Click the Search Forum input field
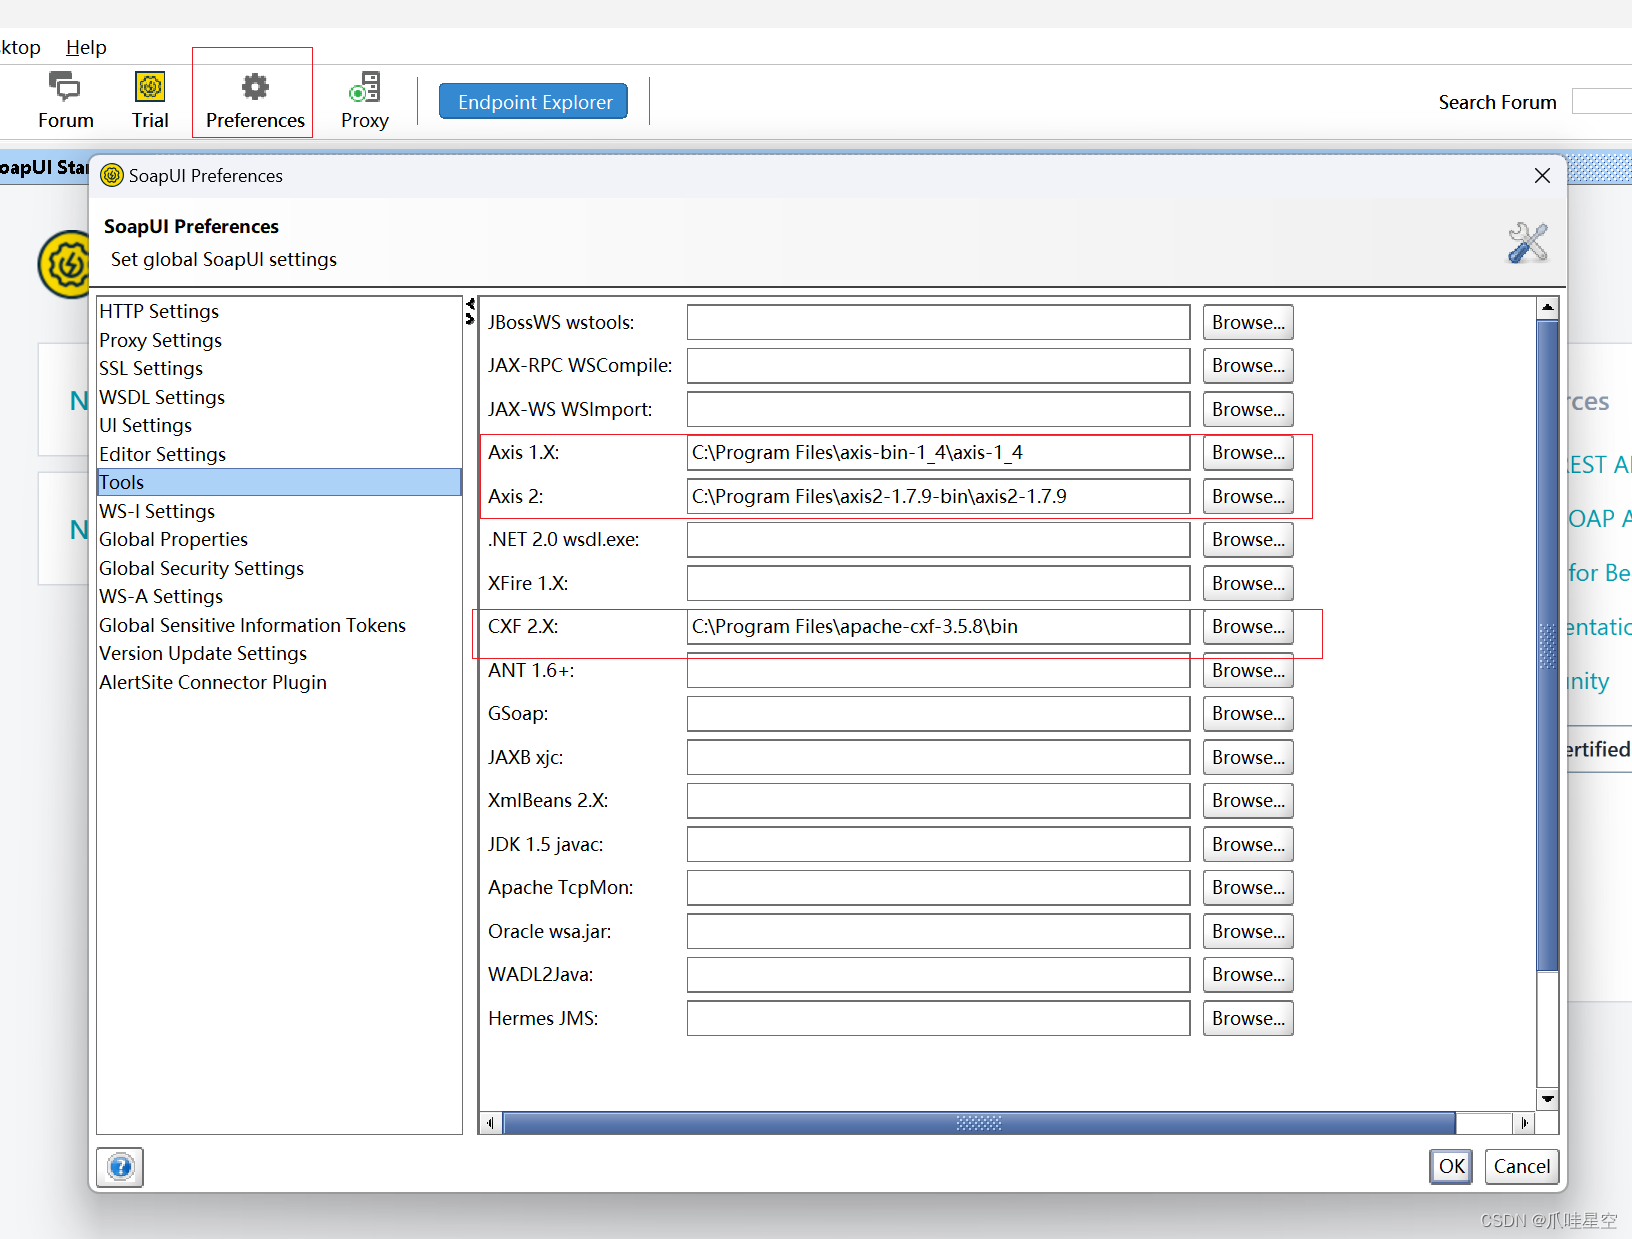Image resolution: width=1632 pixels, height=1239 pixels. click(x=1602, y=101)
